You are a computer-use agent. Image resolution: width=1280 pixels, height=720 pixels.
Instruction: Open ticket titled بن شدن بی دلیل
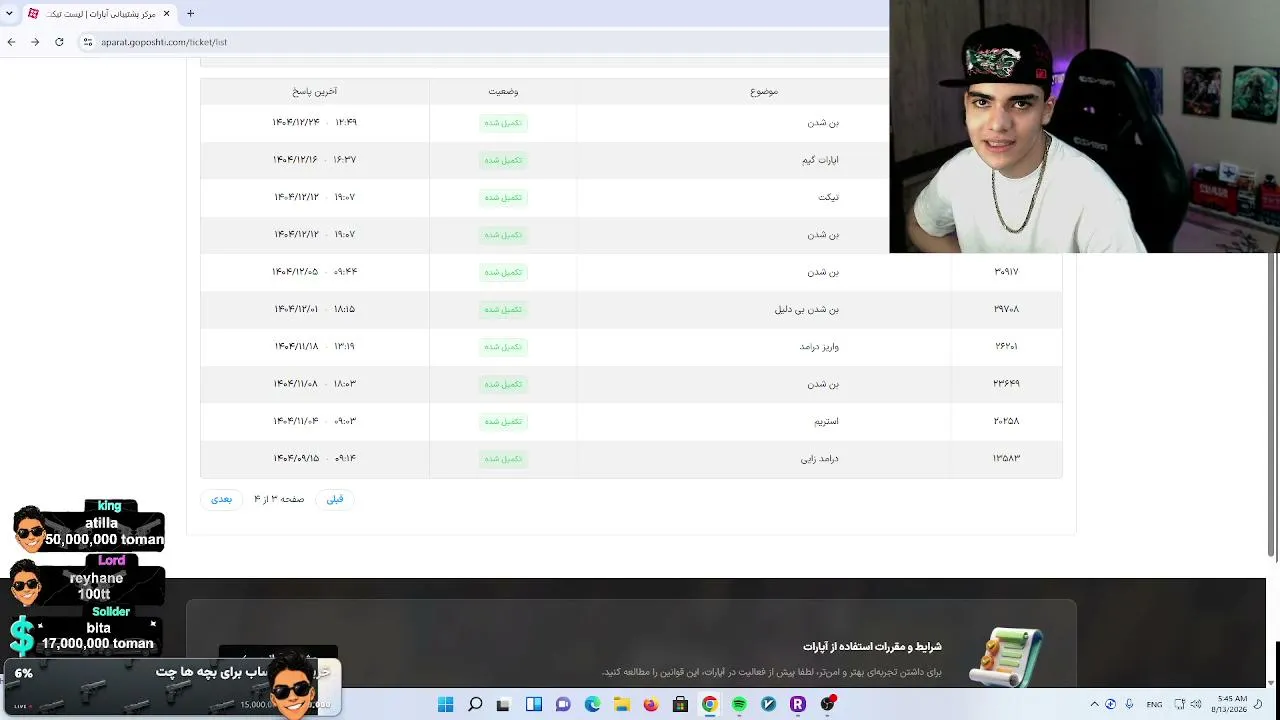[x=807, y=309]
